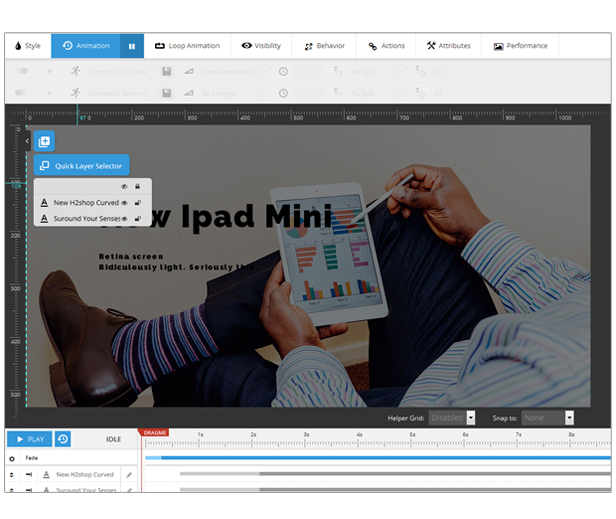
Task: Toggle lock on New H2shop Curved layer
Action: tap(138, 203)
